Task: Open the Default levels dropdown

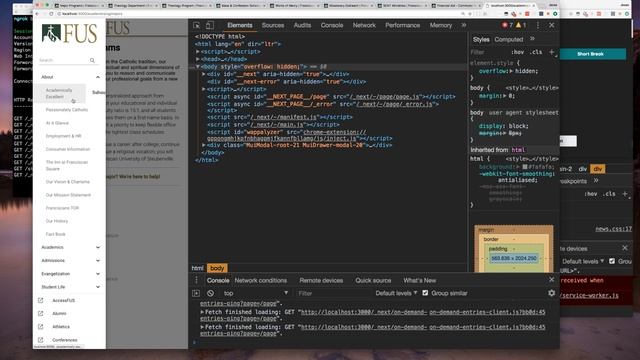Action: pos(396,293)
